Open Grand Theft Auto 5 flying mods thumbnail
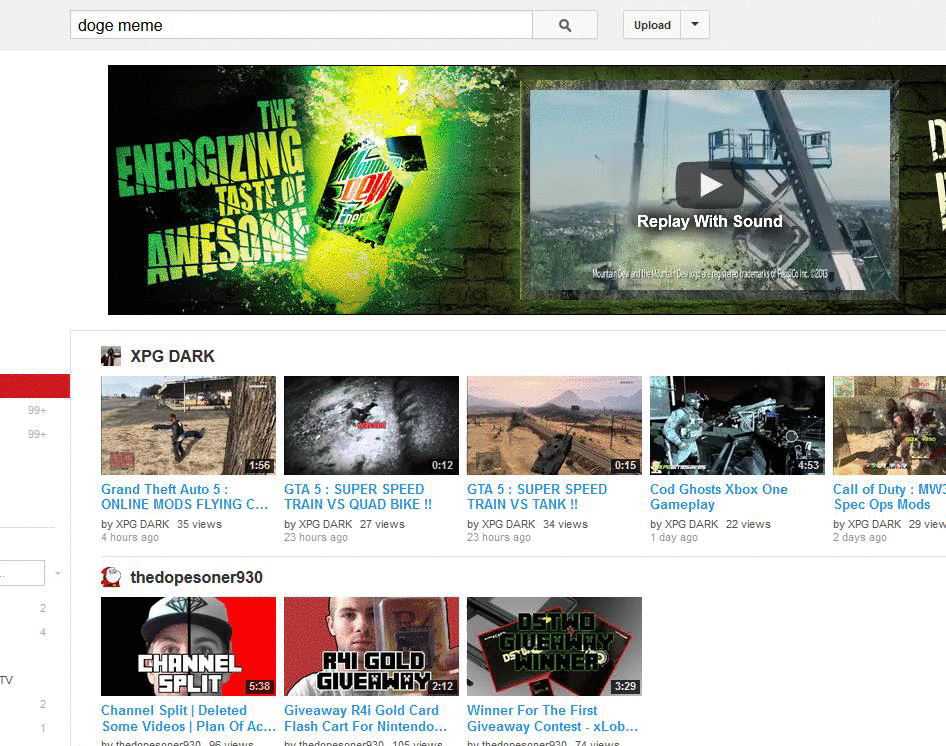Screen dimensions: 946x746 coord(188,425)
